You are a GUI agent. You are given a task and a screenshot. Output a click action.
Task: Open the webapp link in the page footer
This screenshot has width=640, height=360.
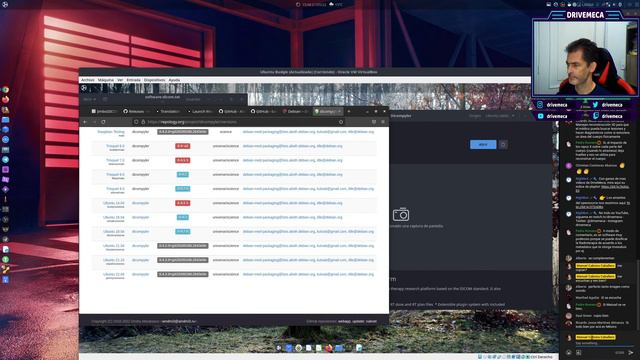tap(344, 321)
